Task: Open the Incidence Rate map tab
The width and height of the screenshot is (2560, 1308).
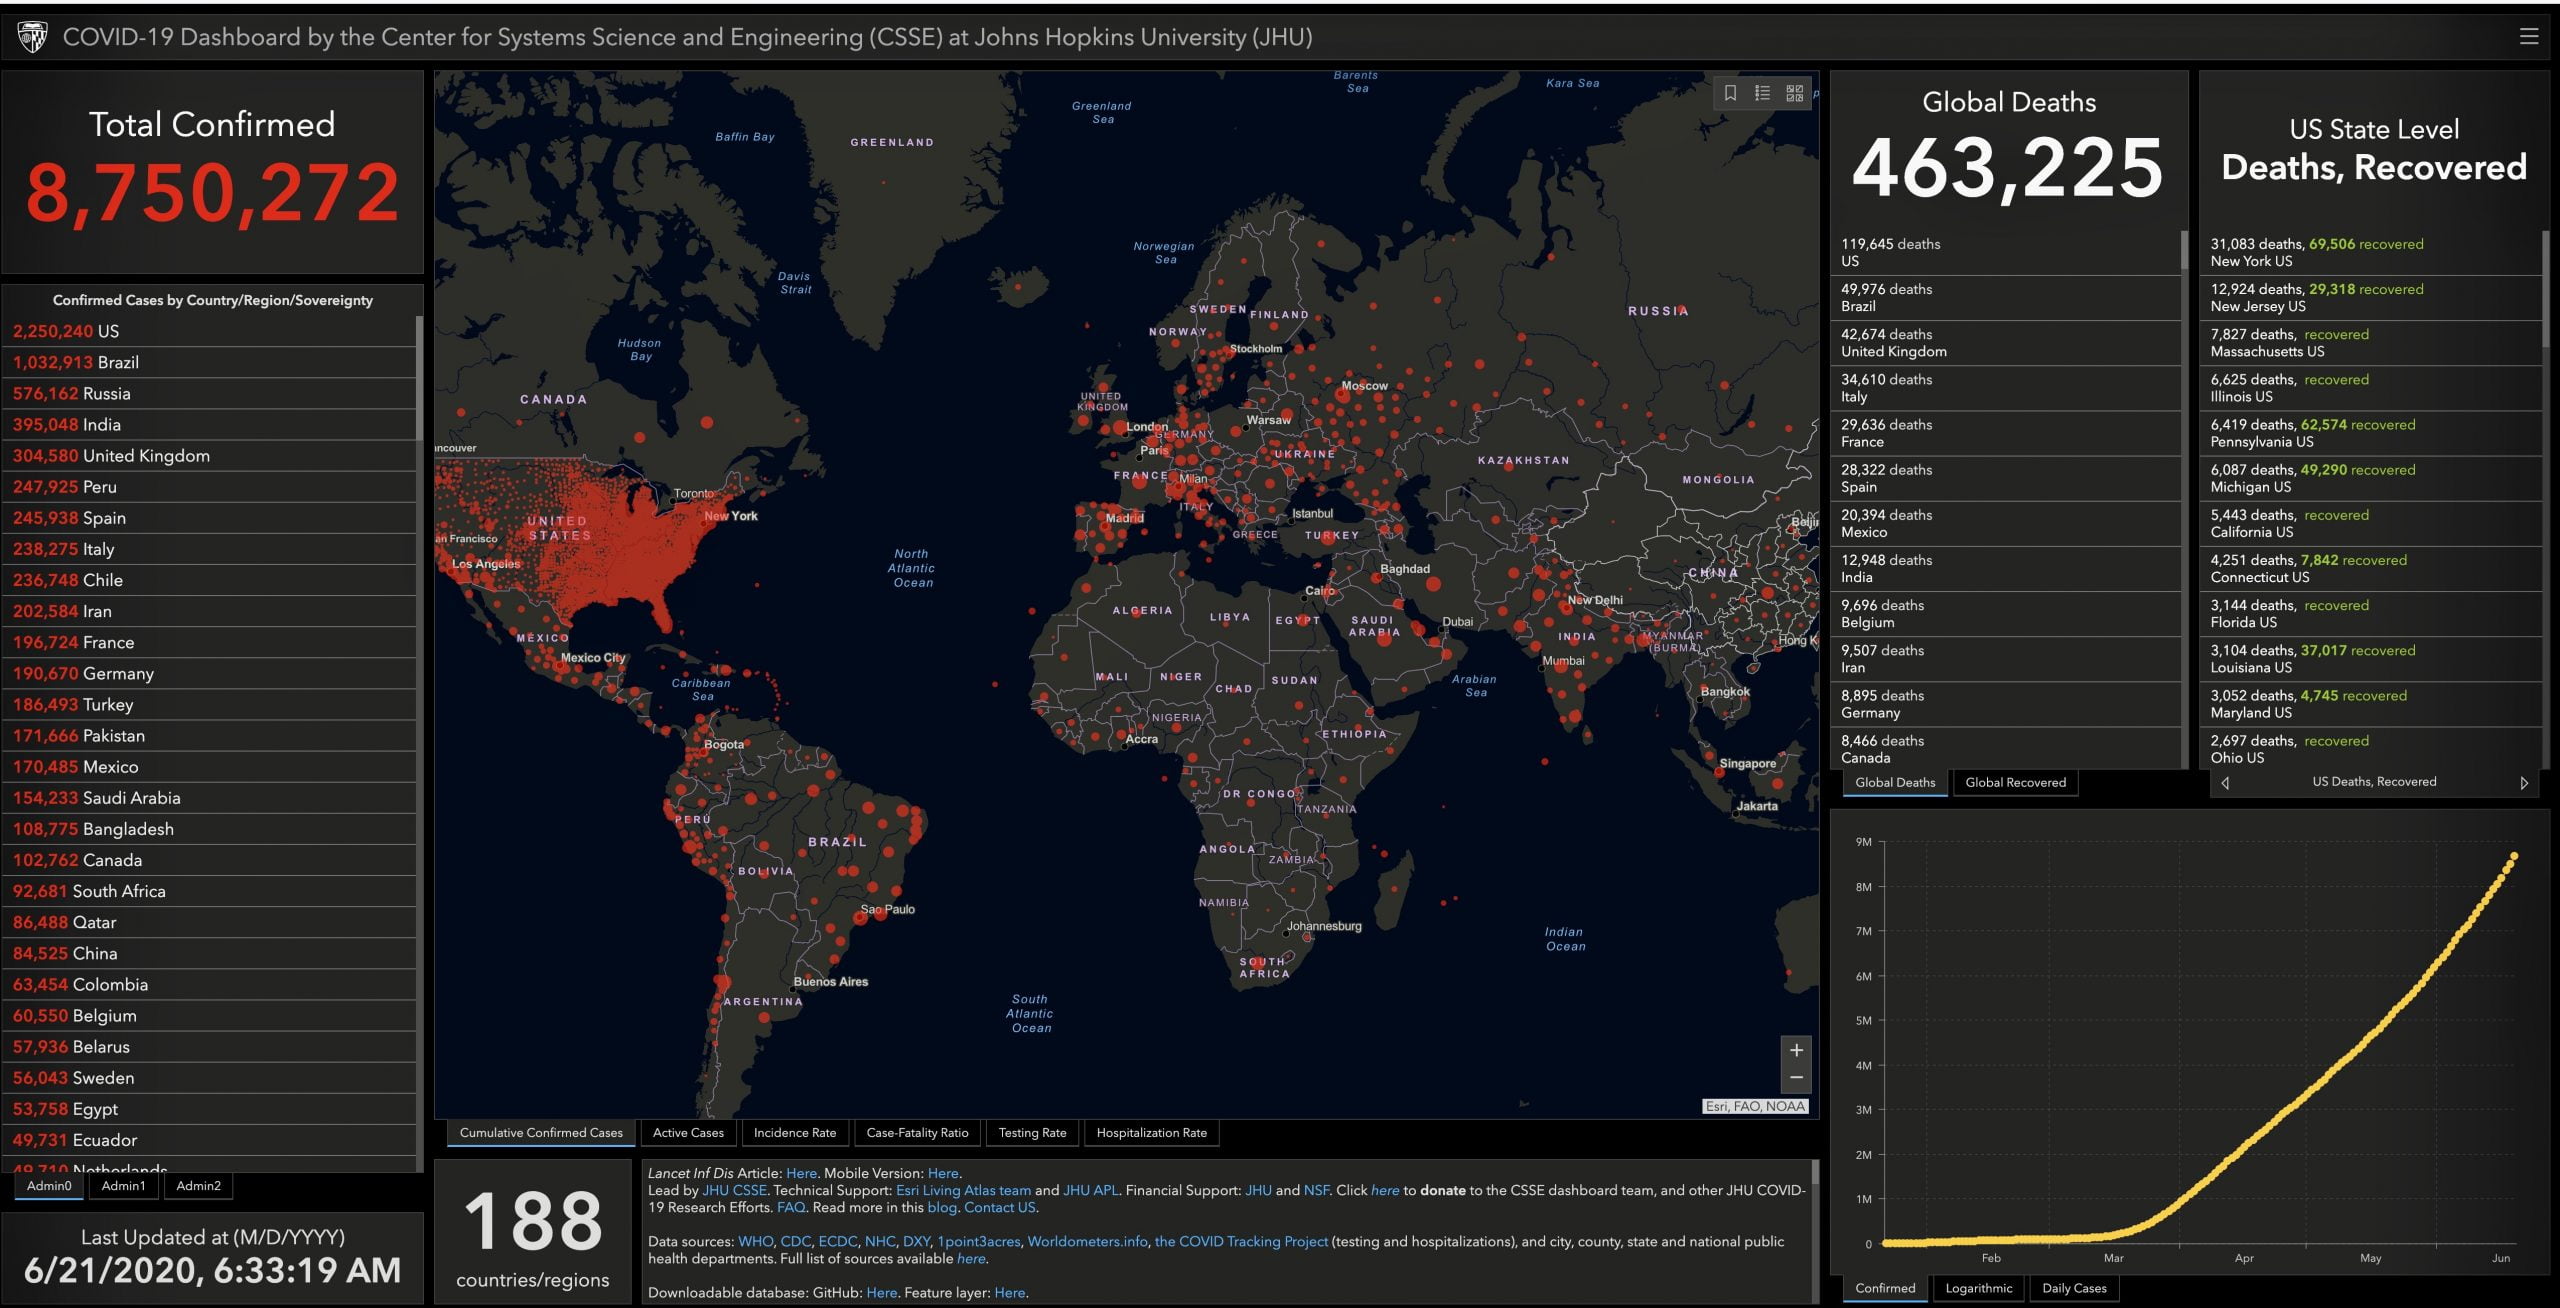Action: click(795, 1133)
